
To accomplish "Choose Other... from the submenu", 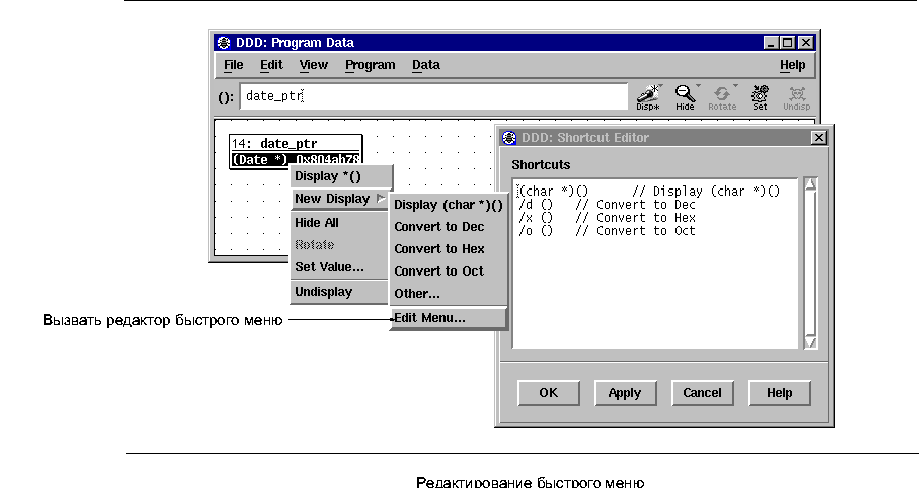I will click(x=448, y=294).
